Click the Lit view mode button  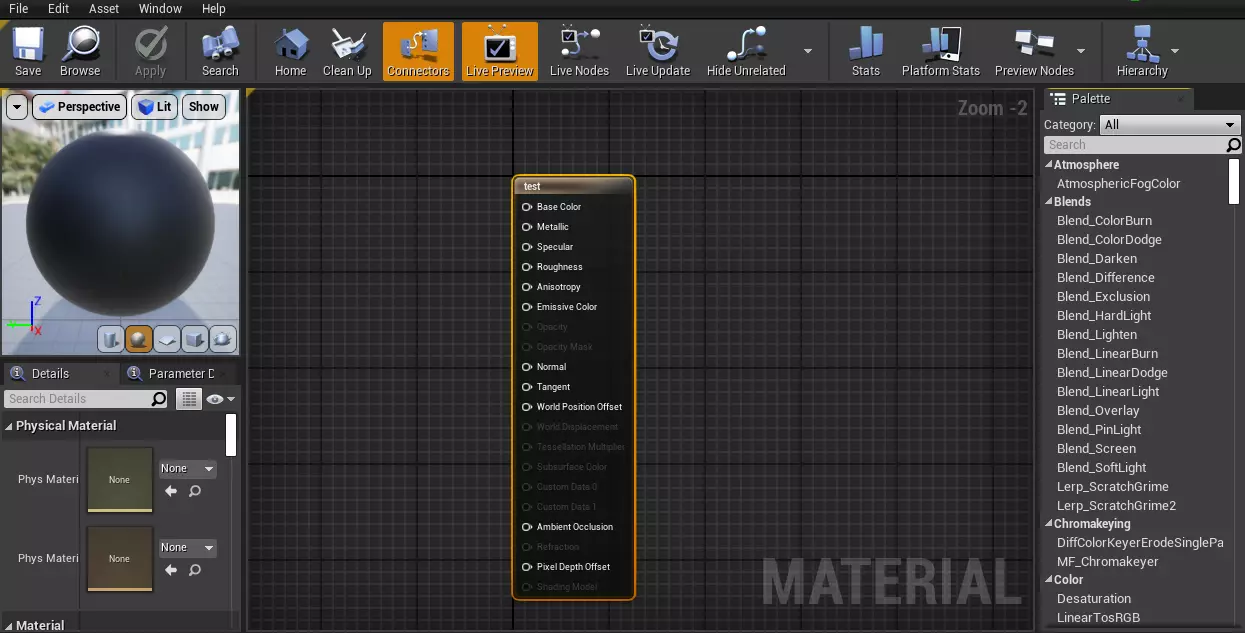pyautogui.click(x=154, y=107)
